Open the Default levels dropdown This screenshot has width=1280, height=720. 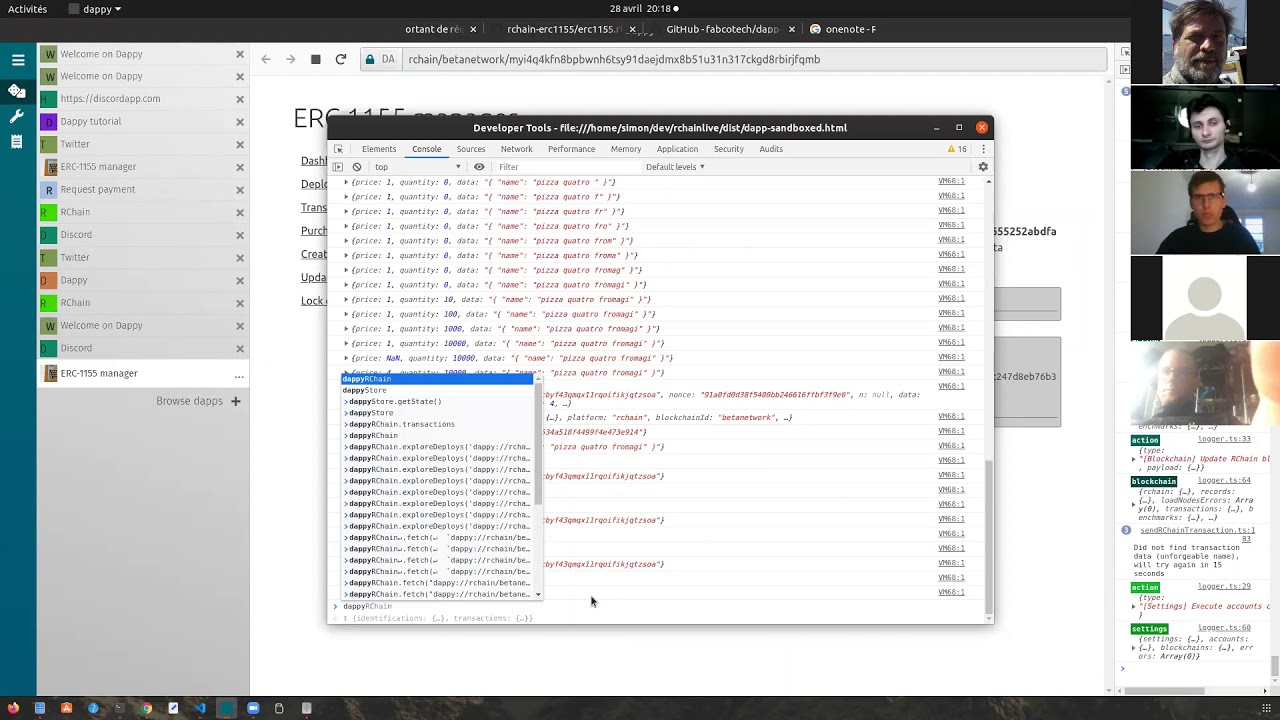tap(675, 167)
